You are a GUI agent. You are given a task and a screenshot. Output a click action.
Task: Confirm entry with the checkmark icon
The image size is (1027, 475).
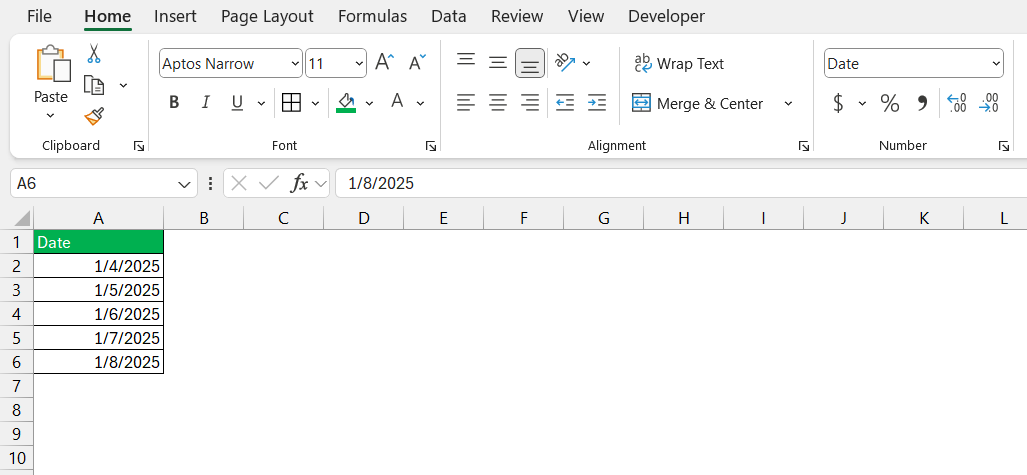[x=269, y=183]
